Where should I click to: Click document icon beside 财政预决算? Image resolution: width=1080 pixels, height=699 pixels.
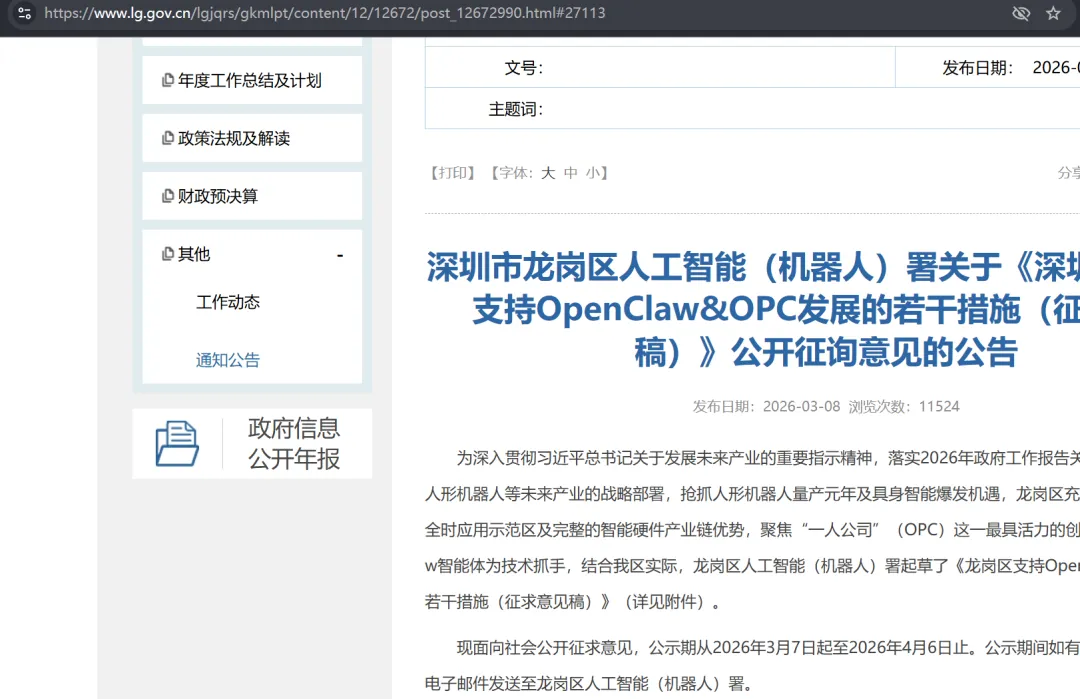167,196
